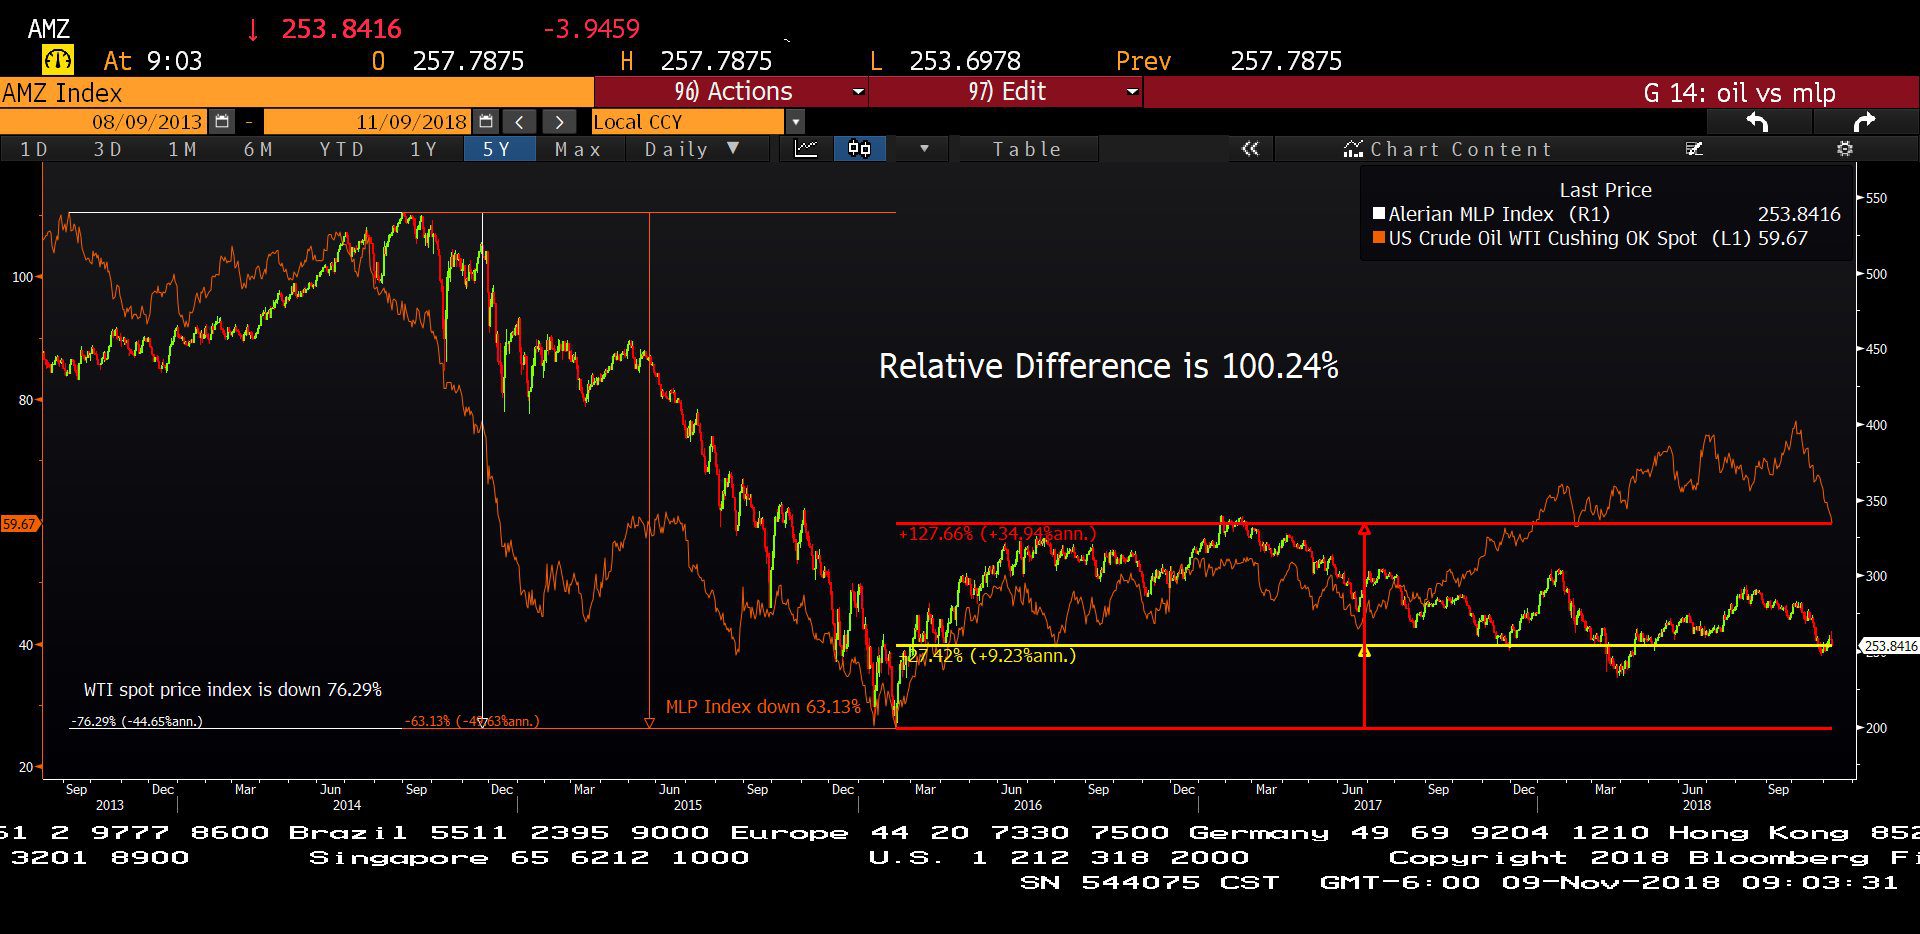This screenshot has height=934, width=1920.
Task: Select the 1D time range tab
Action: (34, 149)
